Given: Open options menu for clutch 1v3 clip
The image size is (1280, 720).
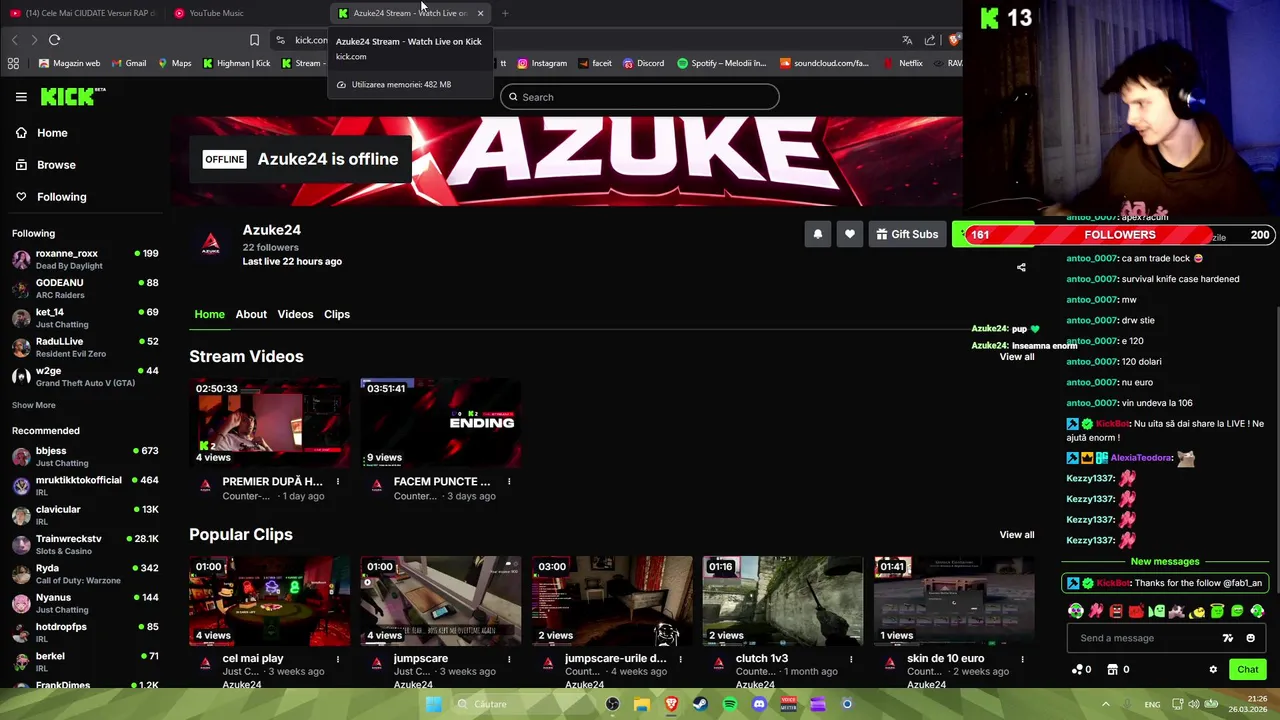Looking at the screenshot, I should click(851, 659).
